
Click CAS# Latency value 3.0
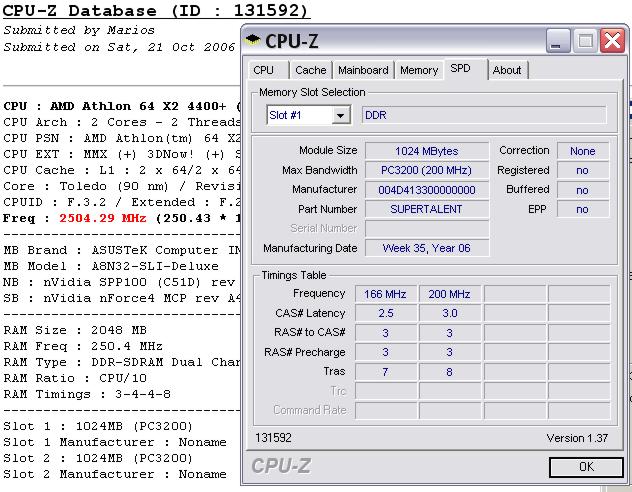(450, 313)
